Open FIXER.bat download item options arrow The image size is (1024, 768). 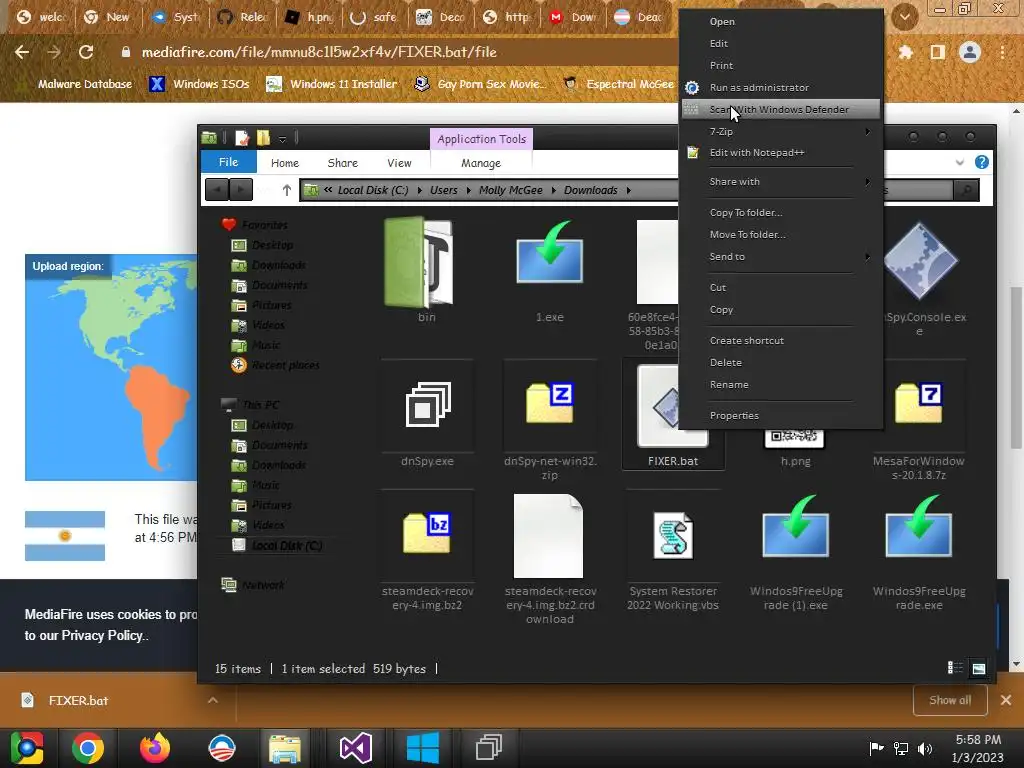(x=212, y=700)
